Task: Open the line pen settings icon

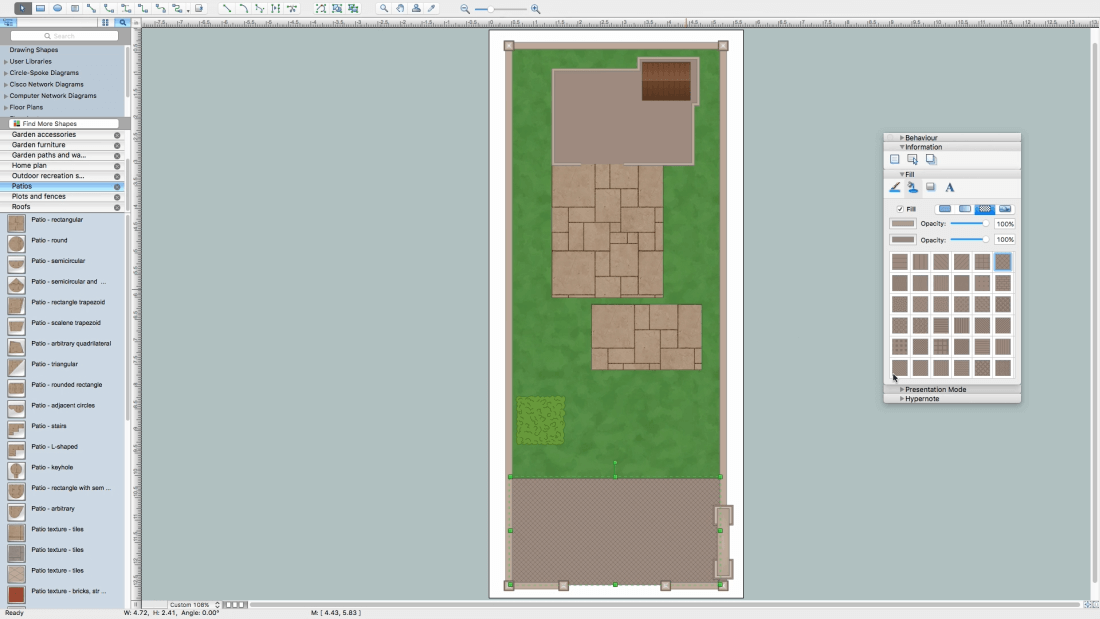Action: pyautogui.click(x=895, y=187)
